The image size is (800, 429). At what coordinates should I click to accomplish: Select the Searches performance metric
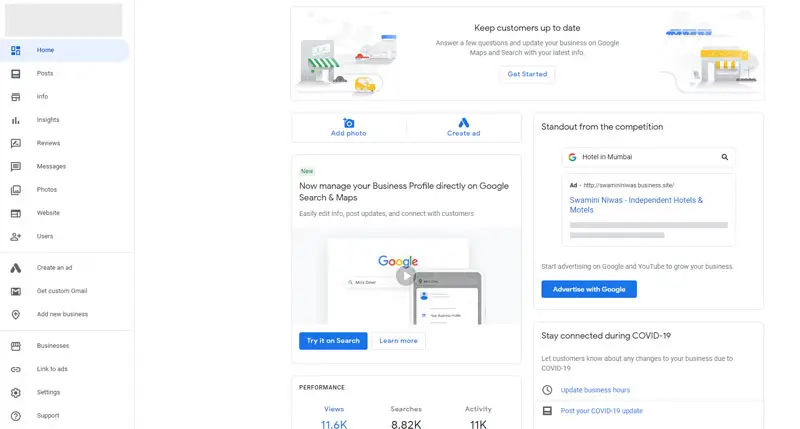coord(406,417)
